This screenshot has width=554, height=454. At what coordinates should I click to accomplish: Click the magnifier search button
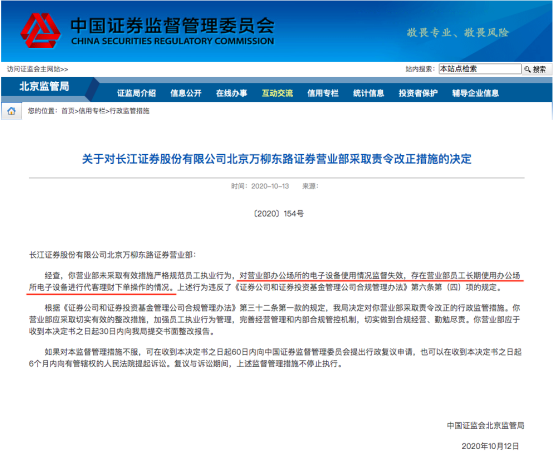pyautogui.click(x=537, y=69)
